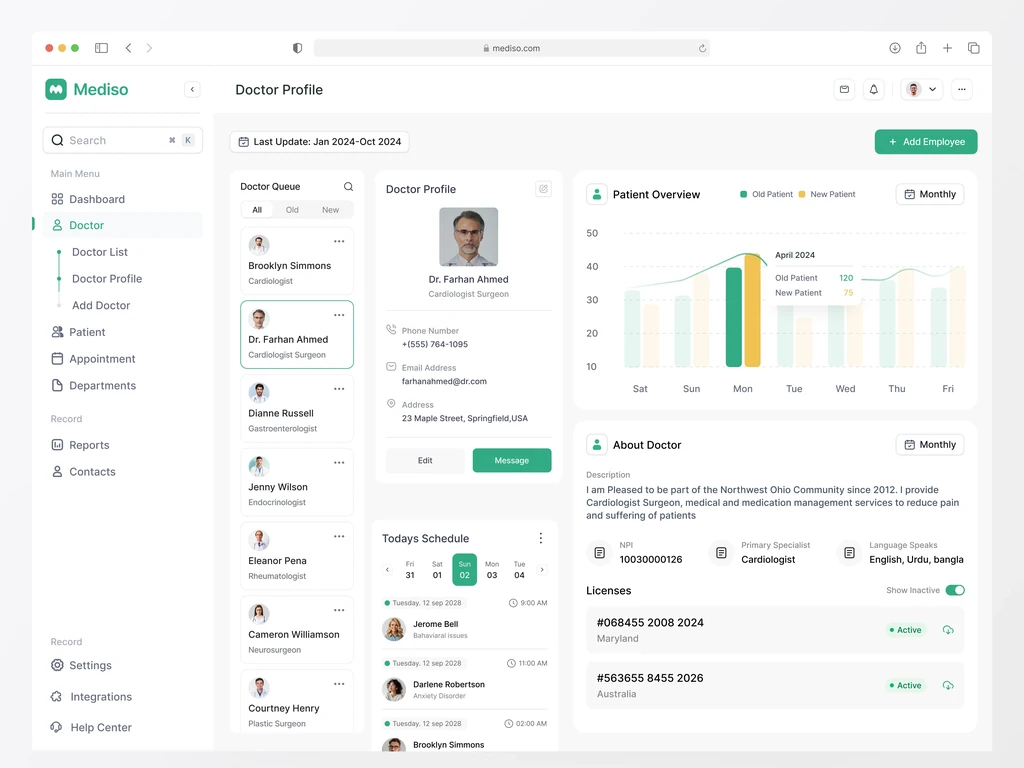Click the Add Employee button

pos(926,142)
